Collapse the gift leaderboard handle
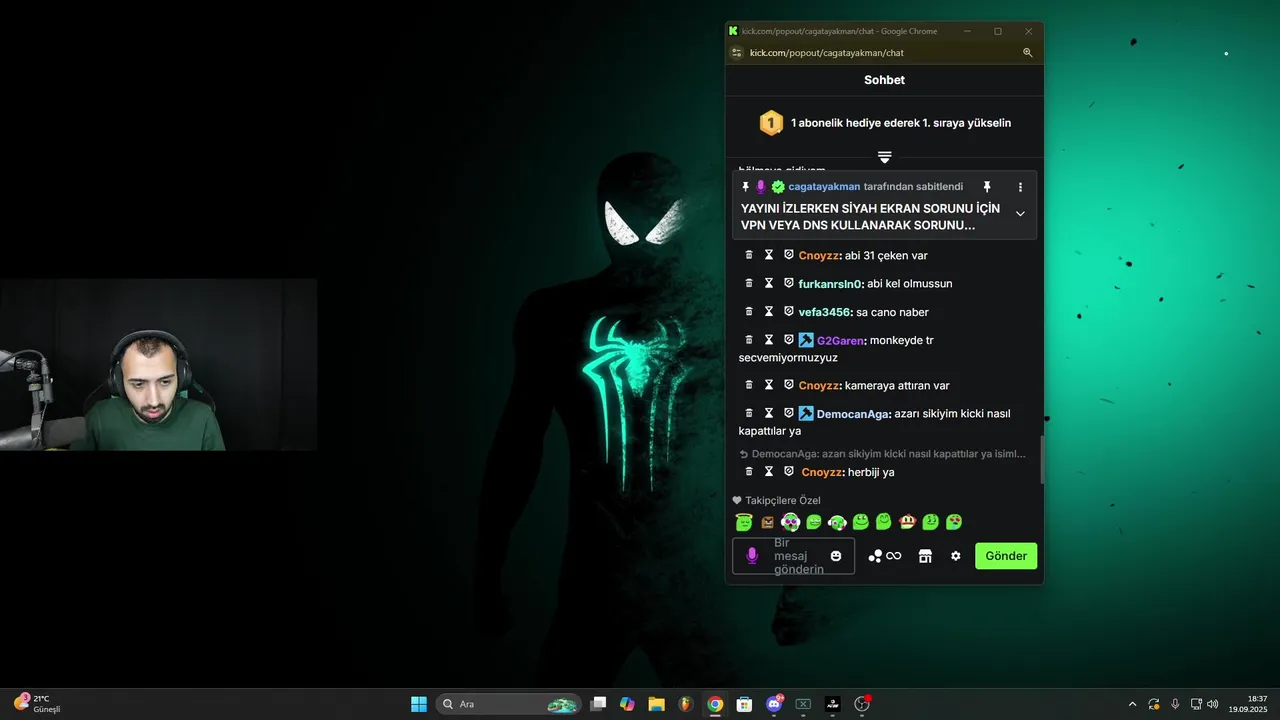 click(x=885, y=157)
